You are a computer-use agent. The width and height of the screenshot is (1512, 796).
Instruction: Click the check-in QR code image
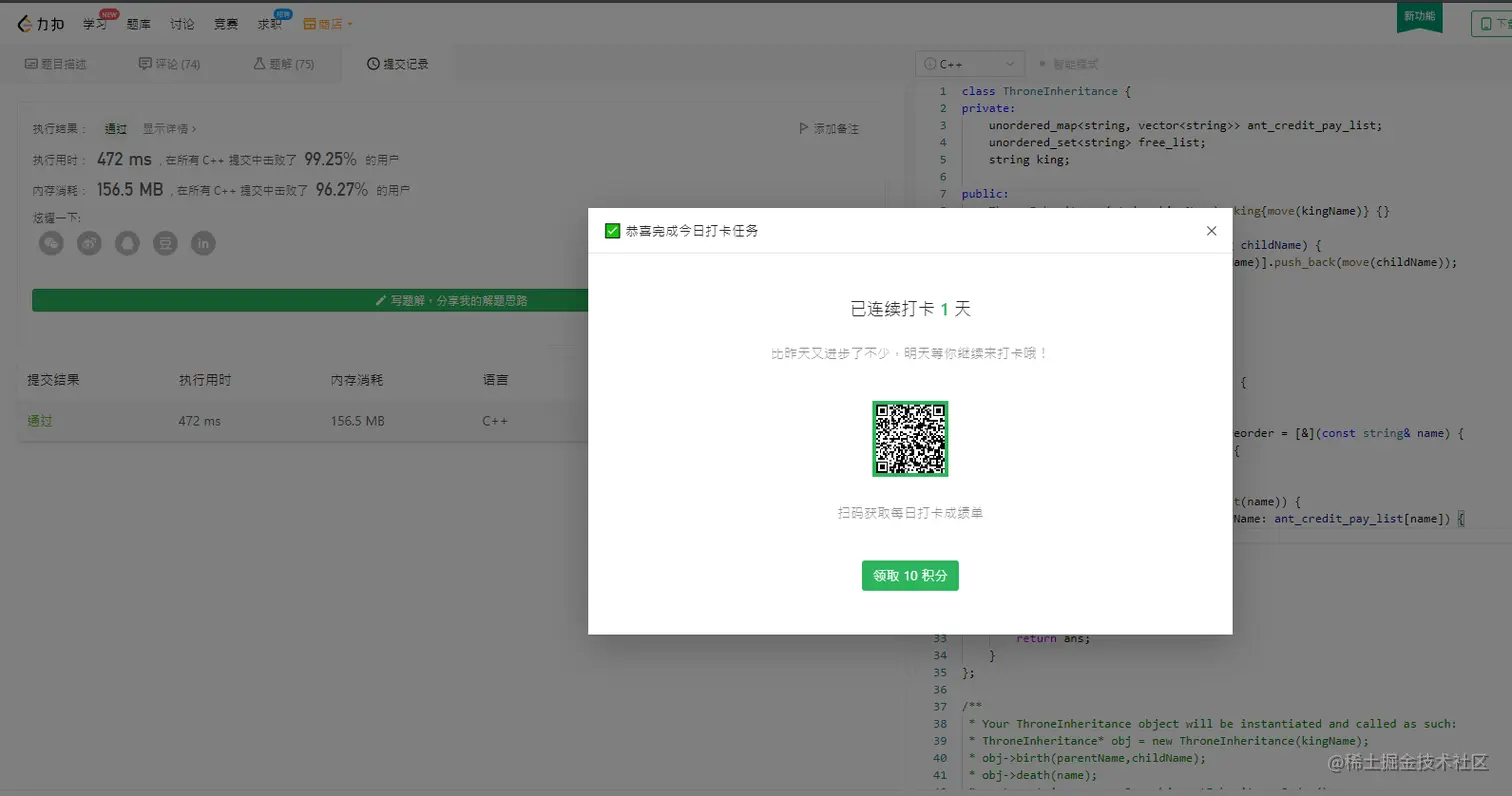tap(910, 439)
